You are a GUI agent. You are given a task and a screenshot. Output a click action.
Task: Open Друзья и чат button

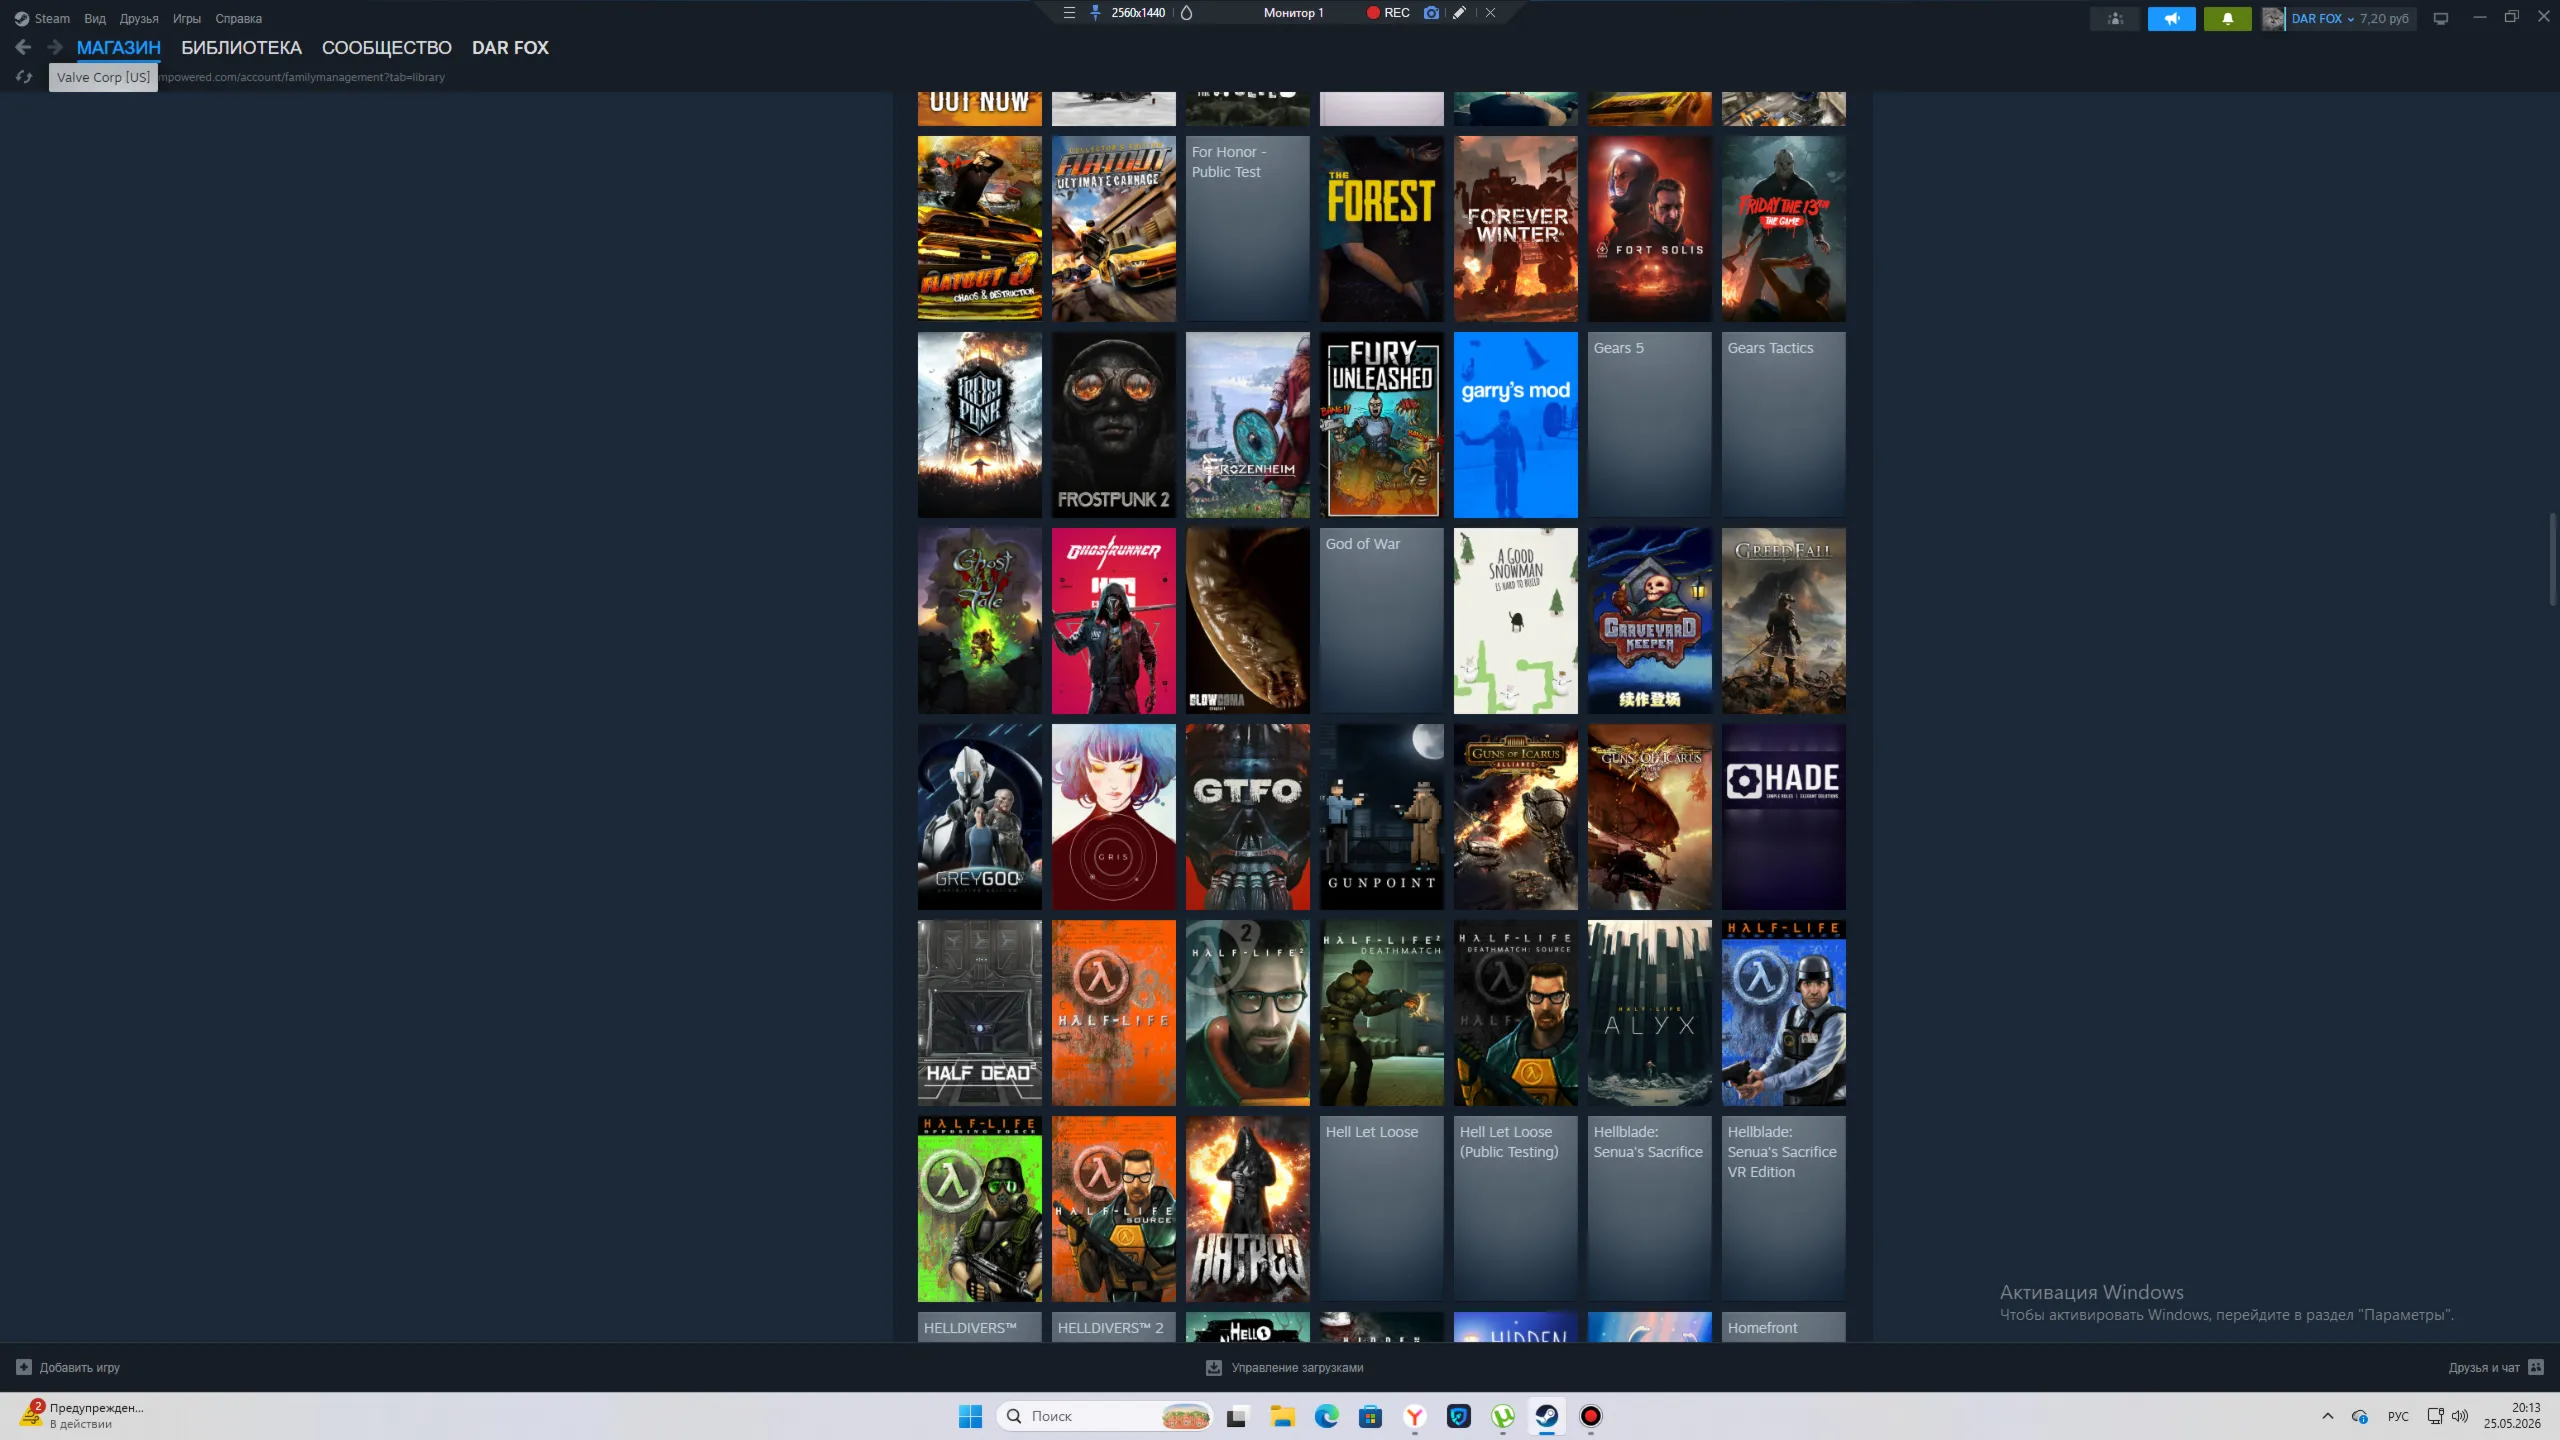pos(2496,1367)
